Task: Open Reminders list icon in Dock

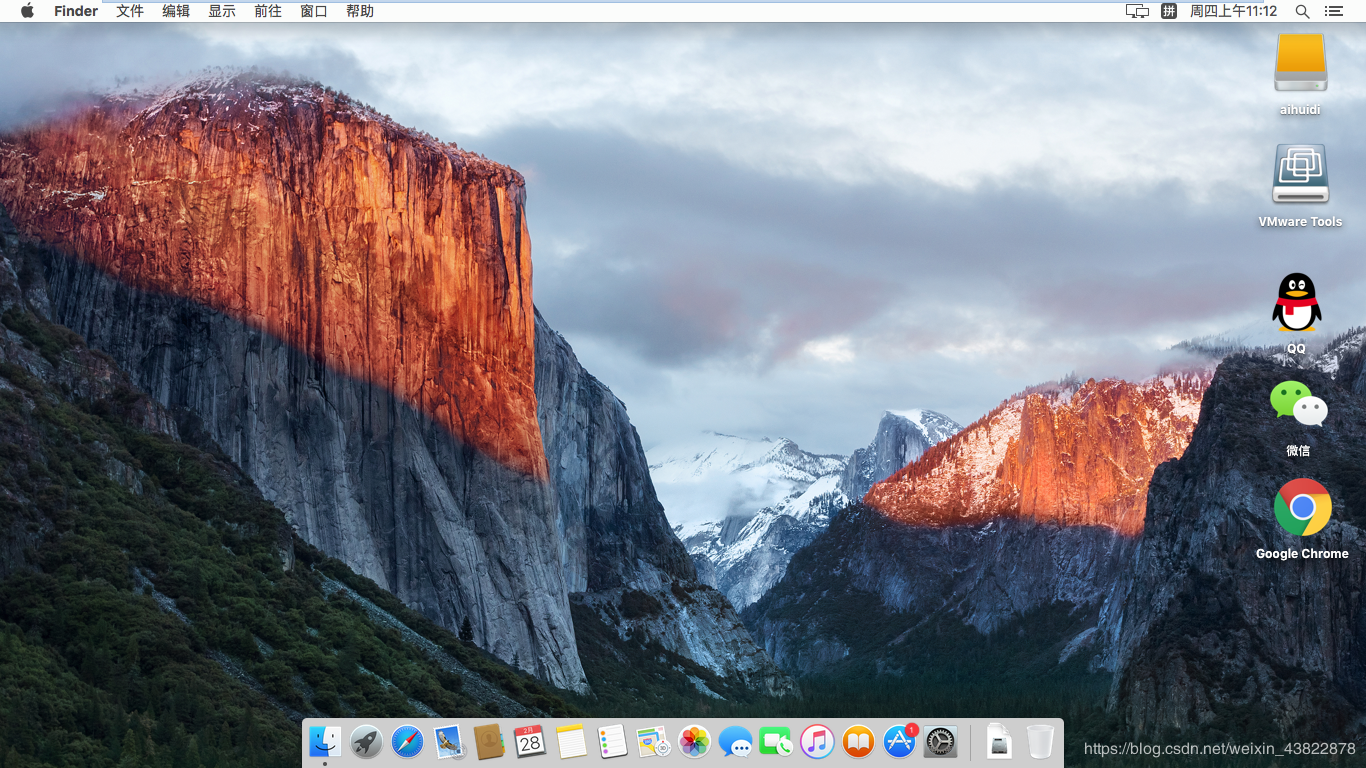Action: click(612, 742)
